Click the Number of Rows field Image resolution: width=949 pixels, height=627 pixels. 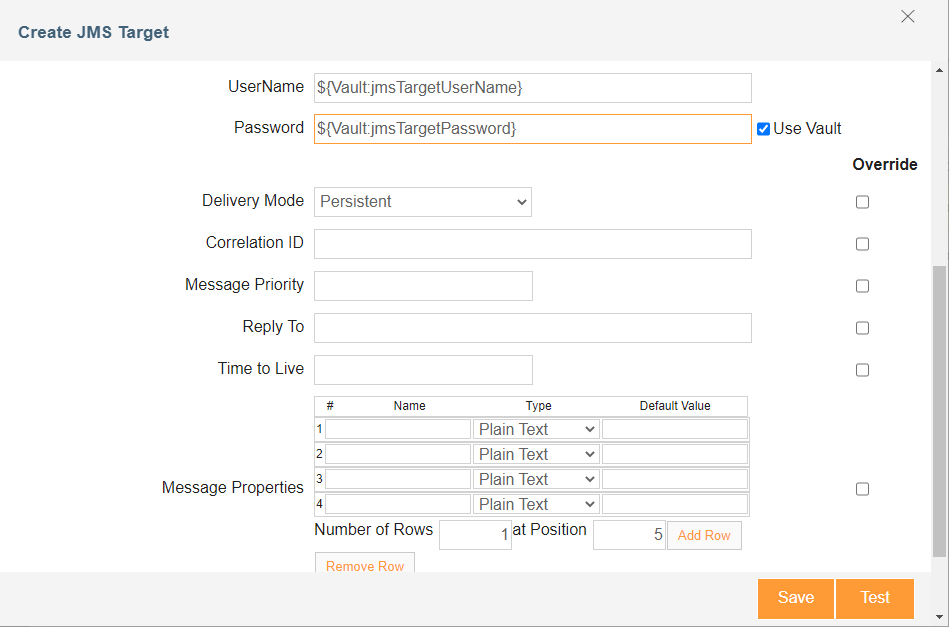475,535
